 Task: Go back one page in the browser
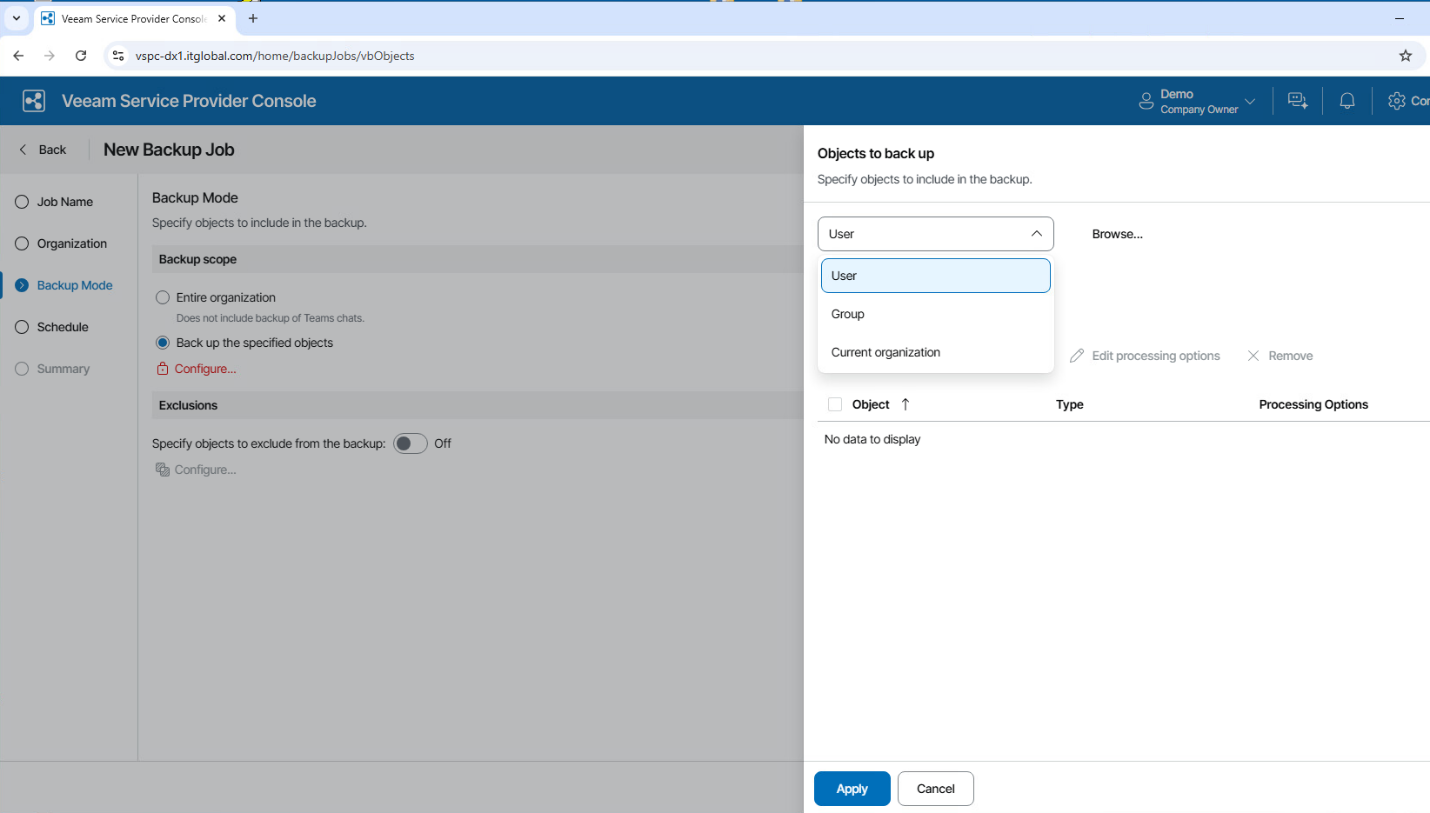(18, 56)
